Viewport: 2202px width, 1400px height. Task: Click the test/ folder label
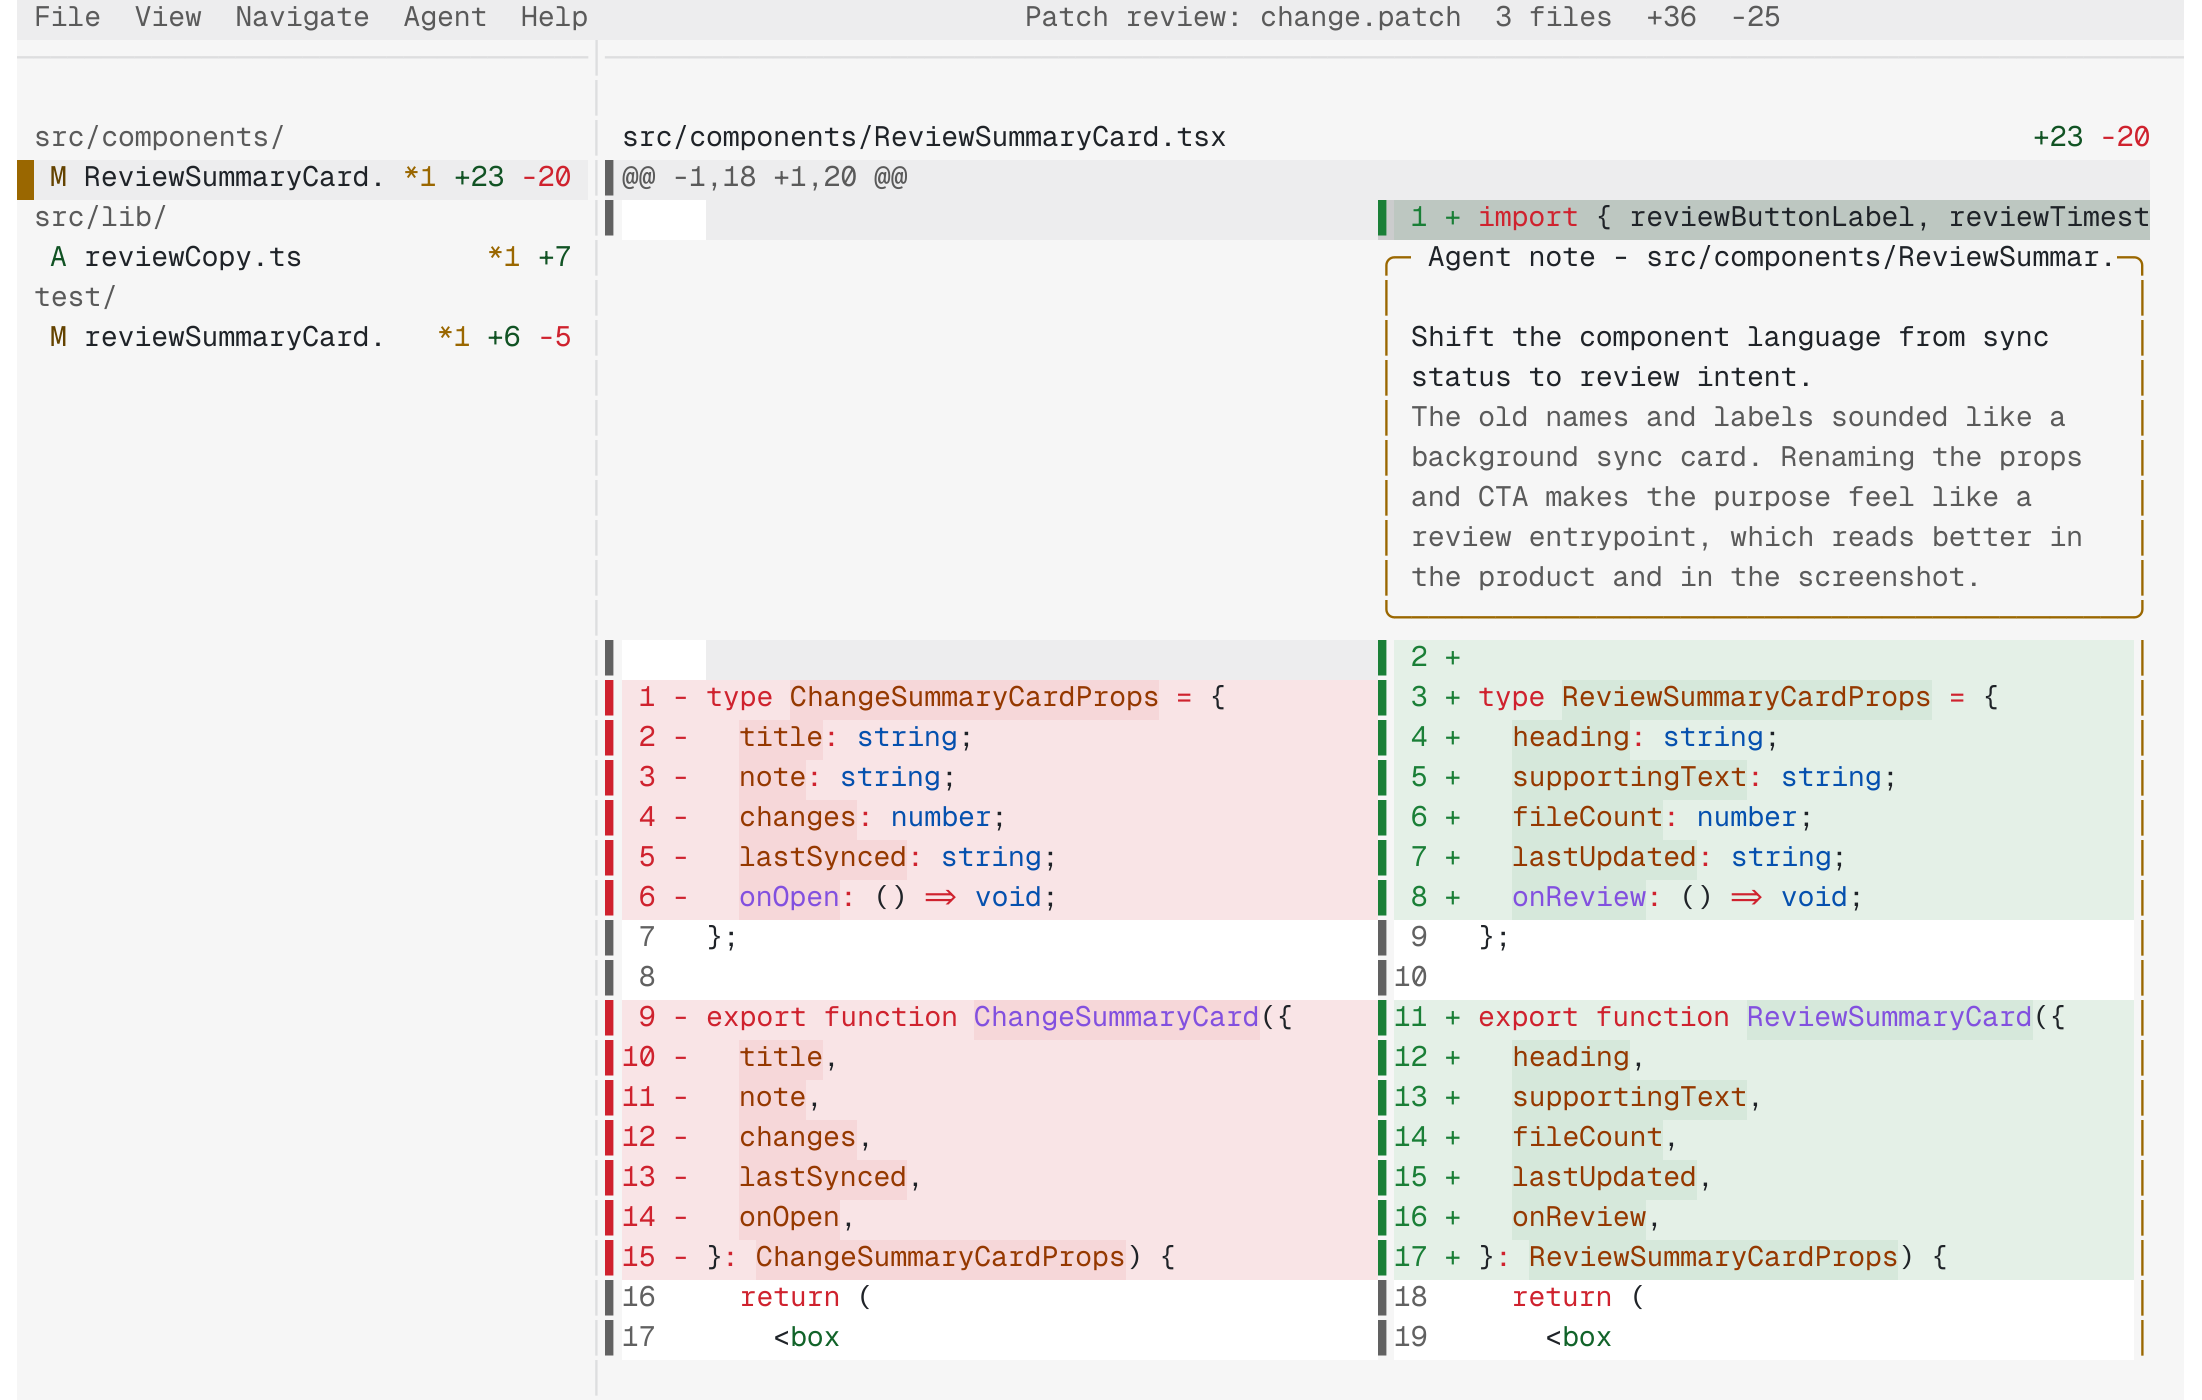point(75,297)
